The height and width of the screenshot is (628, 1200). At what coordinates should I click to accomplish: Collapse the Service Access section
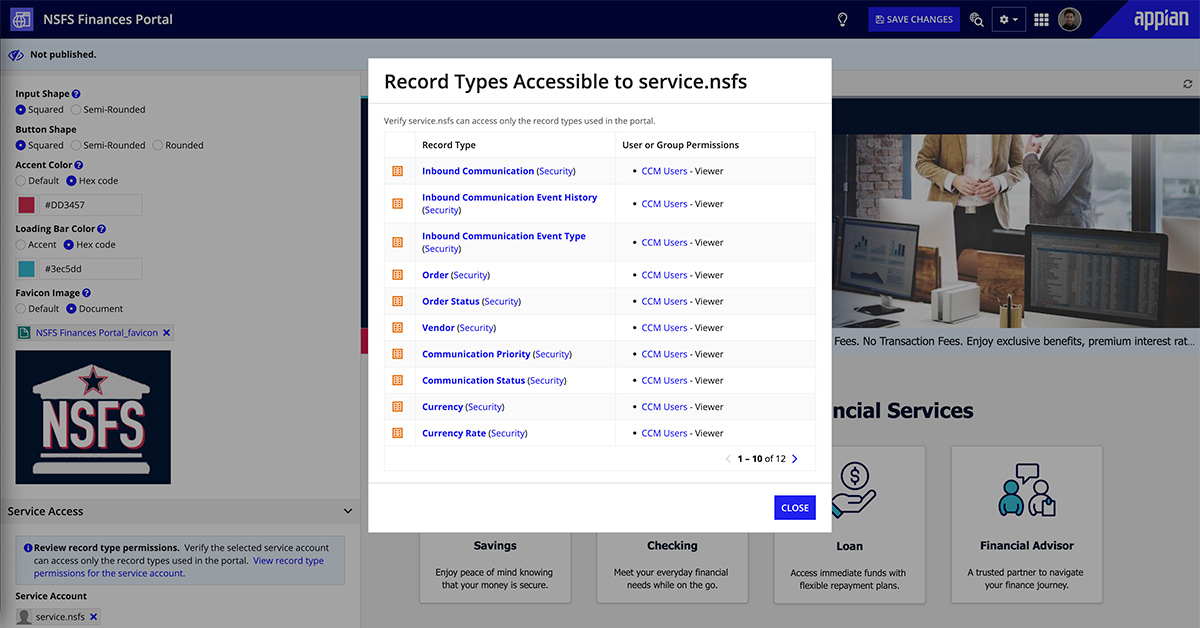click(348, 511)
